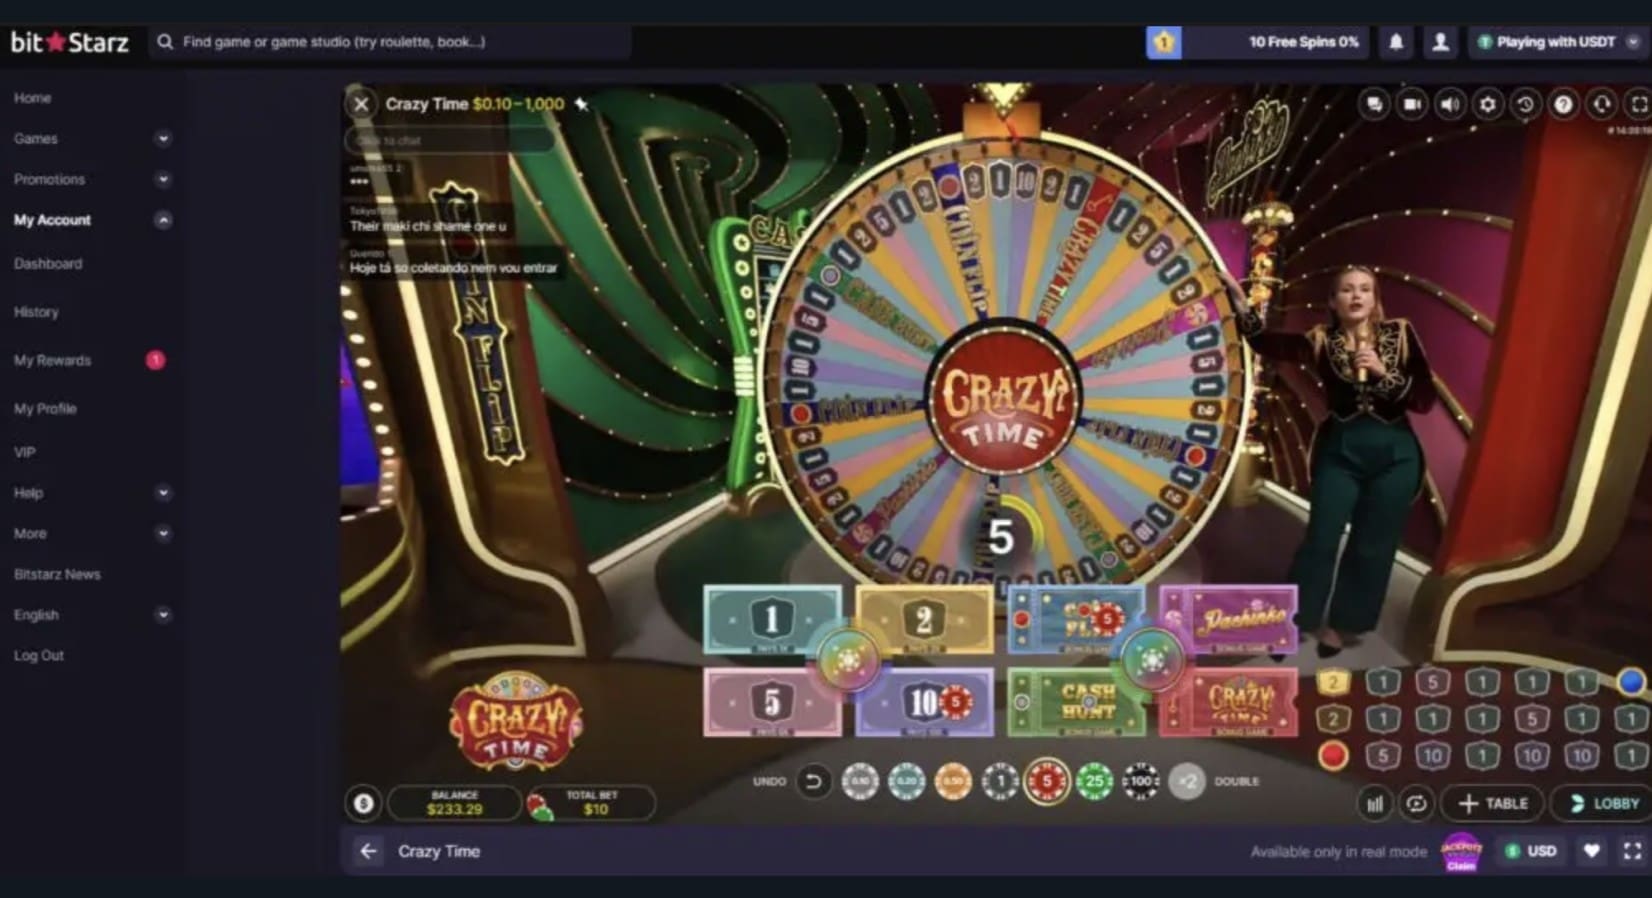Place bet on the Pachinko spot
Viewport: 1652px width, 898px height.
point(1229,620)
